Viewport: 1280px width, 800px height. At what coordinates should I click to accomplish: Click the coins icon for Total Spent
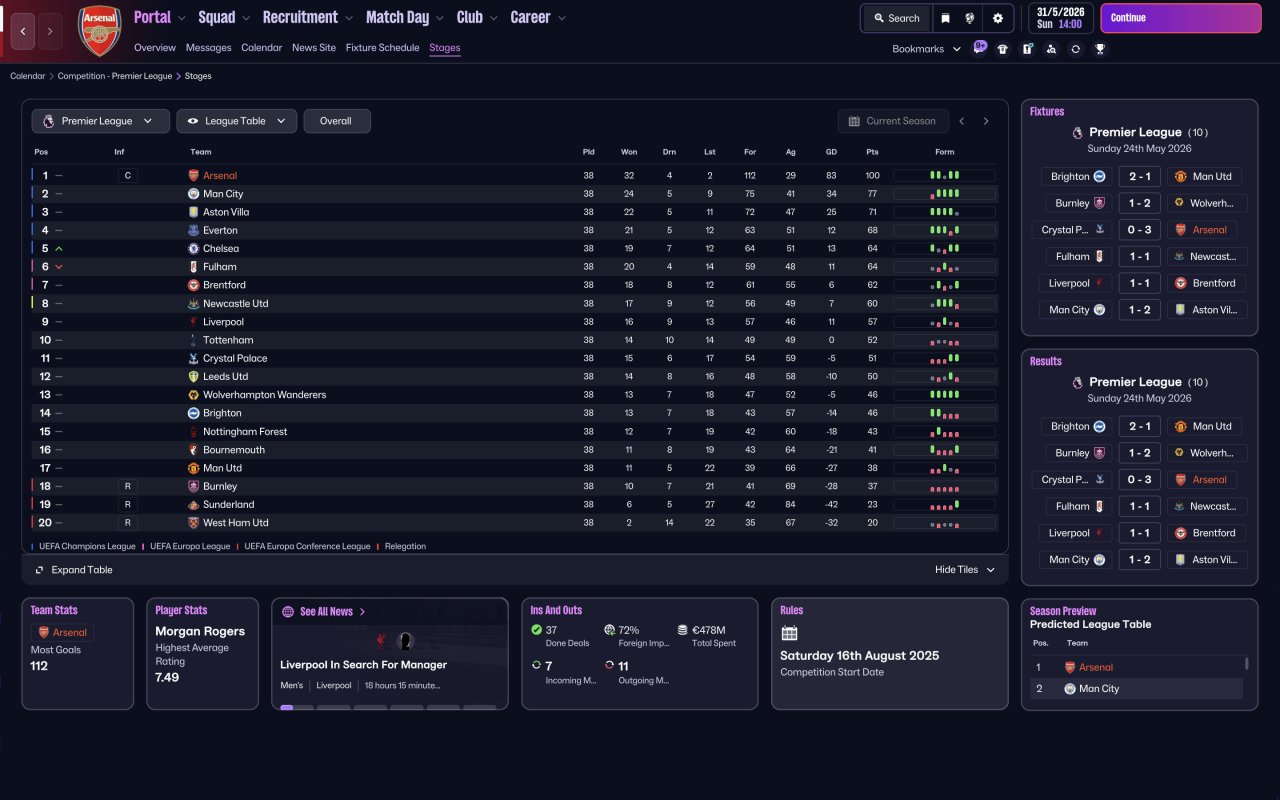coord(682,630)
